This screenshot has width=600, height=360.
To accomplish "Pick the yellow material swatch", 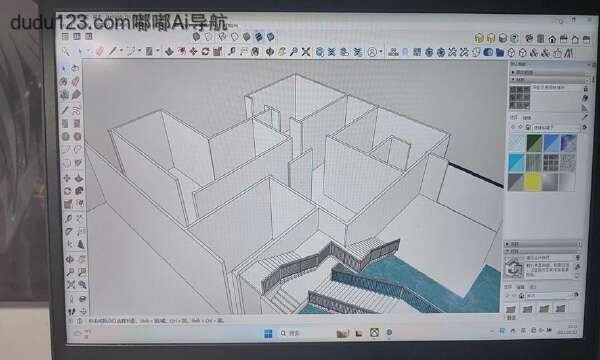I will click(533, 182).
